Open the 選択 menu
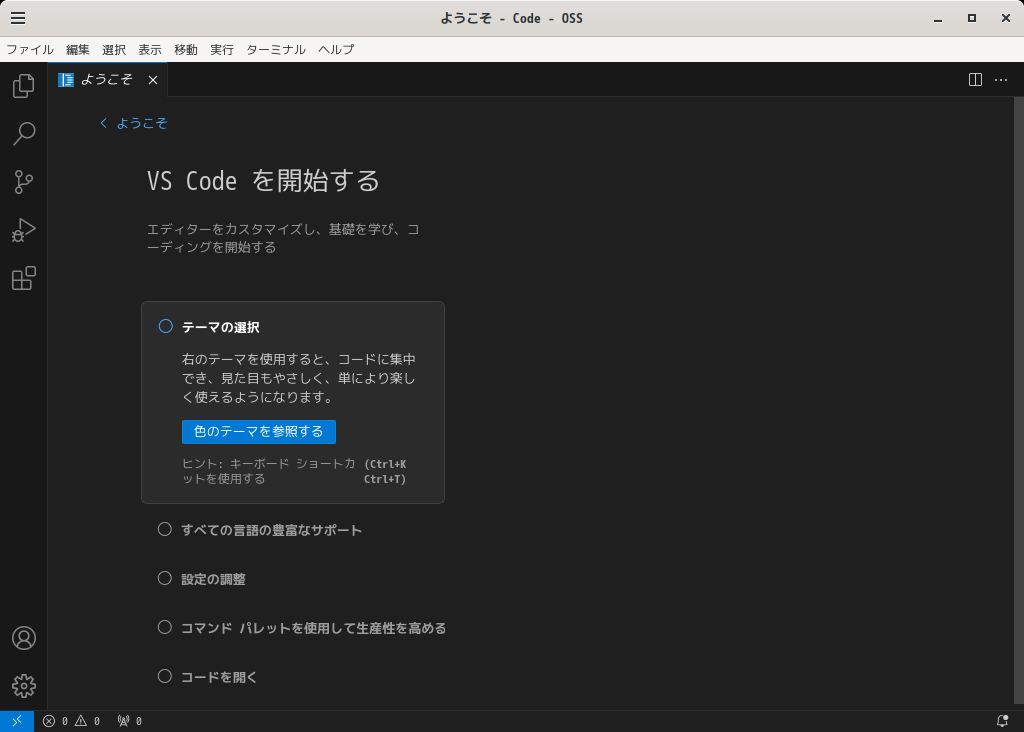The width and height of the screenshot is (1024, 732). pyautogui.click(x=114, y=50)
